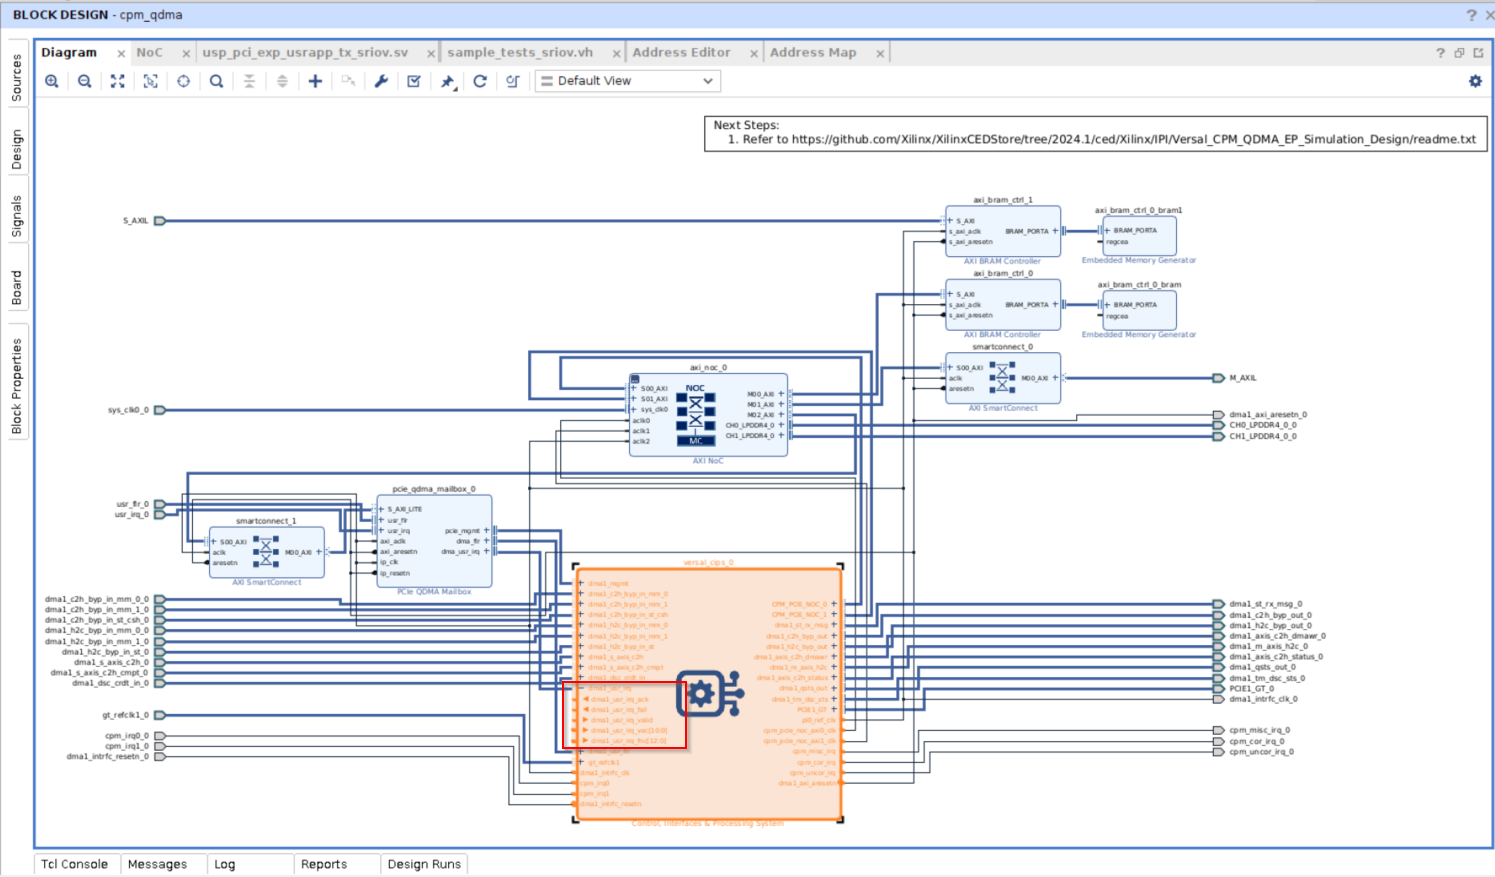This screenshot has width=1495, height=877.
Task: Open the Sources side panel
Action: pos(17,78)
